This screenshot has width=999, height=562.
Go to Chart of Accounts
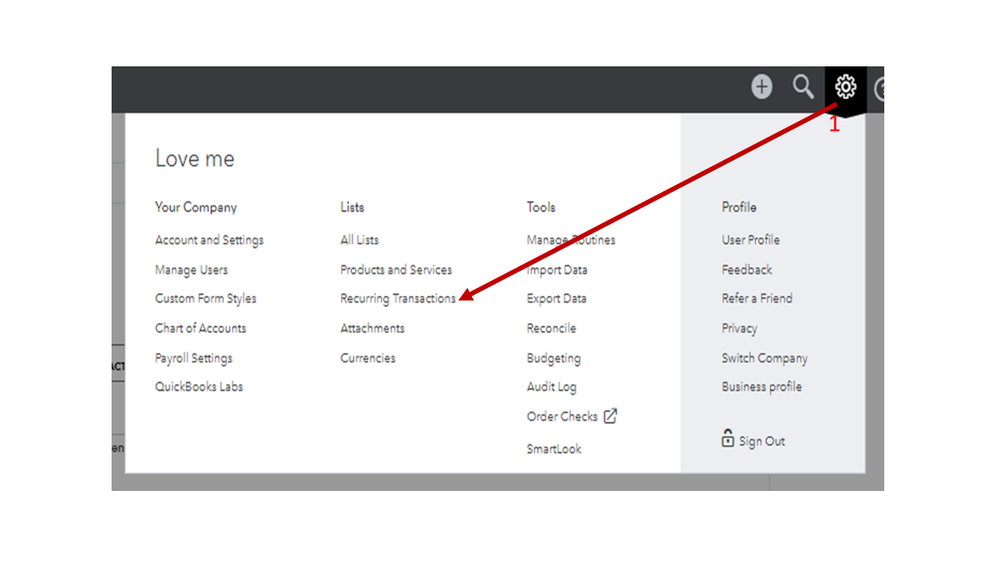coord(200,328)
